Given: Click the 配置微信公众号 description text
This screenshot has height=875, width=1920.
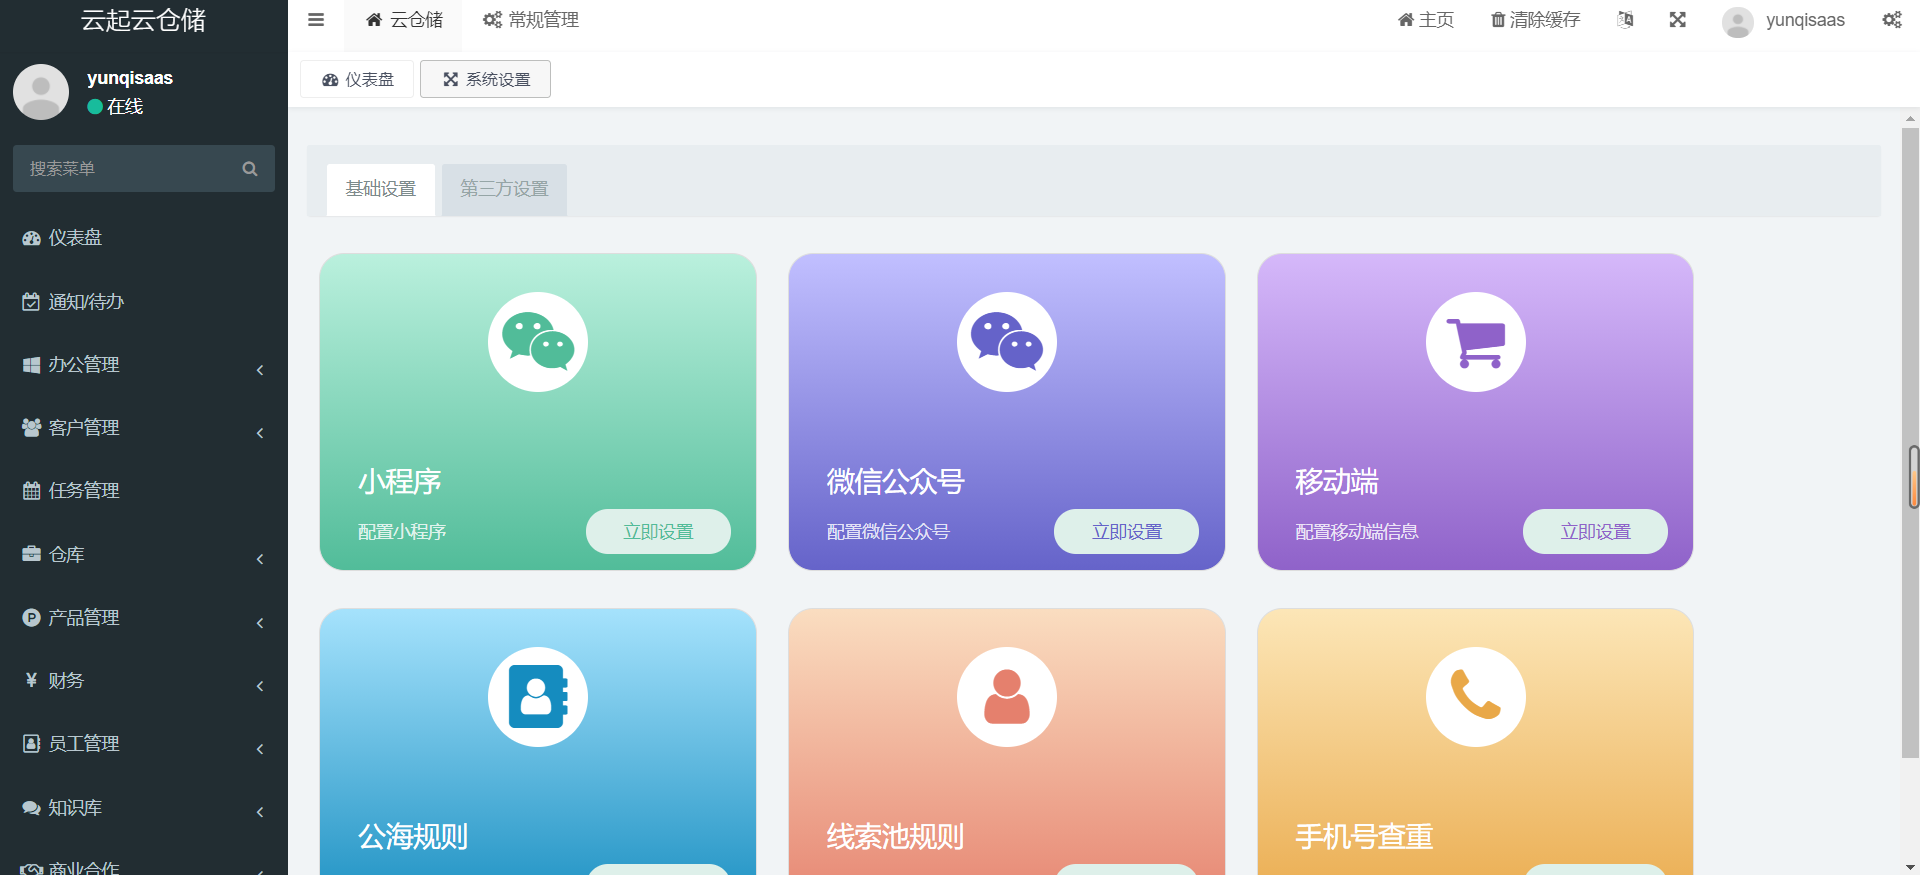Looking at the screenshot, I should (888, 532).
